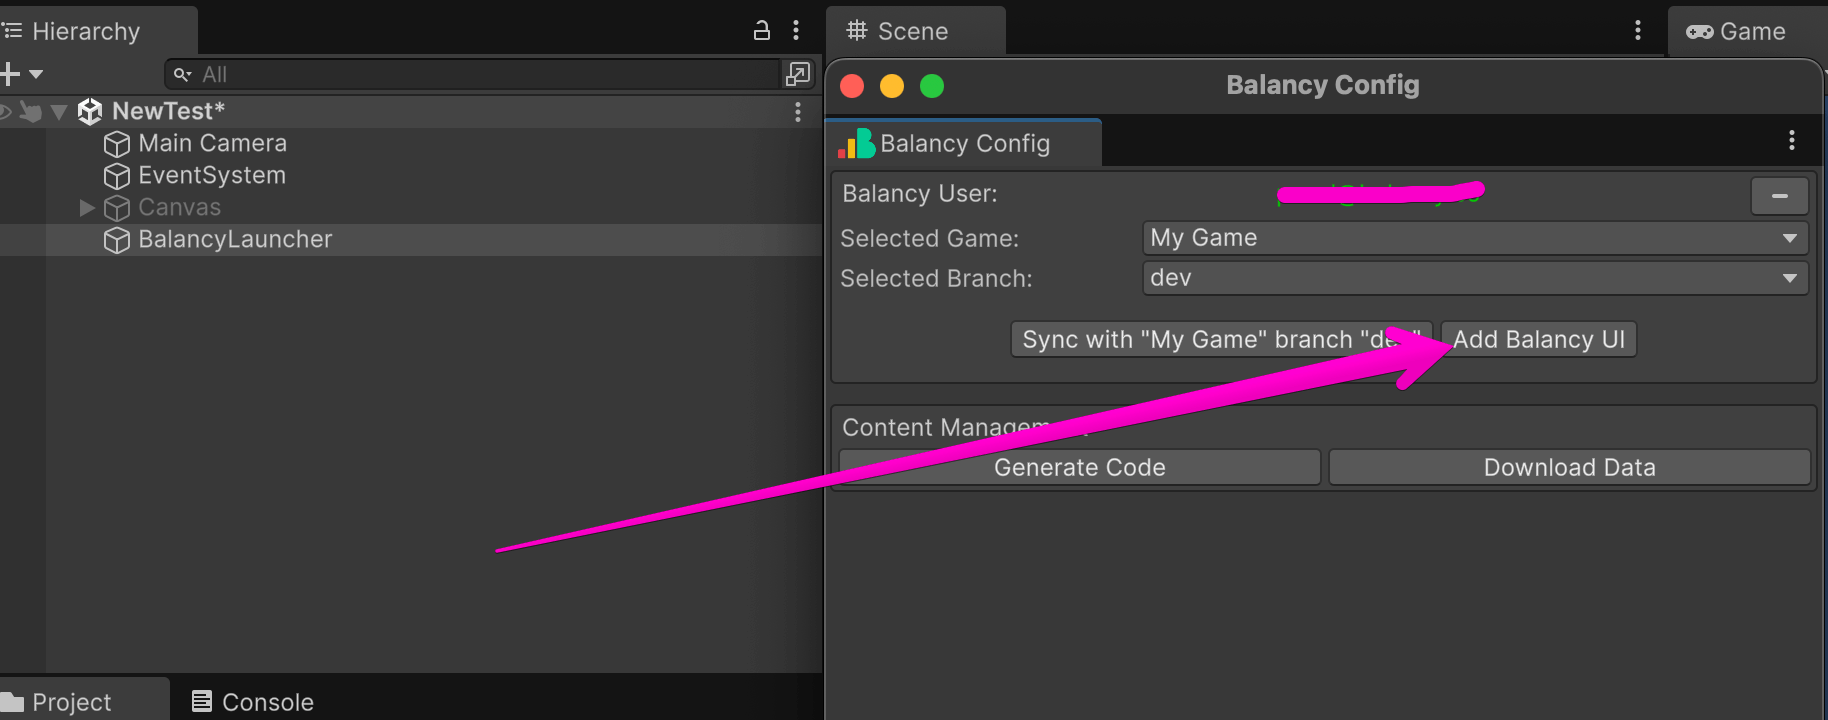Click the cube icon beside BalancyLauncher
Screen dimensions: 1828x720
pyautogui.click(x=116, y=240)
